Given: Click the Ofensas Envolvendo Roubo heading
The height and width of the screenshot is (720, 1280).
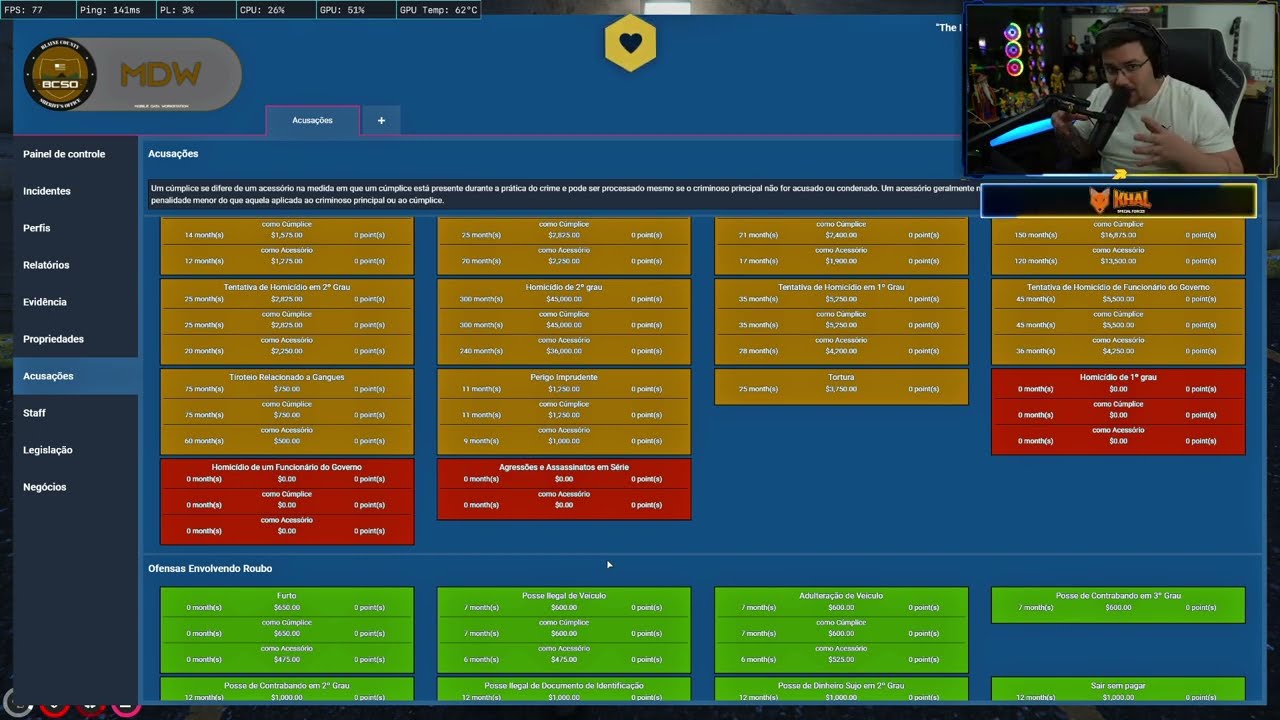Looking at the screenshot, I should tap(210, 568).
